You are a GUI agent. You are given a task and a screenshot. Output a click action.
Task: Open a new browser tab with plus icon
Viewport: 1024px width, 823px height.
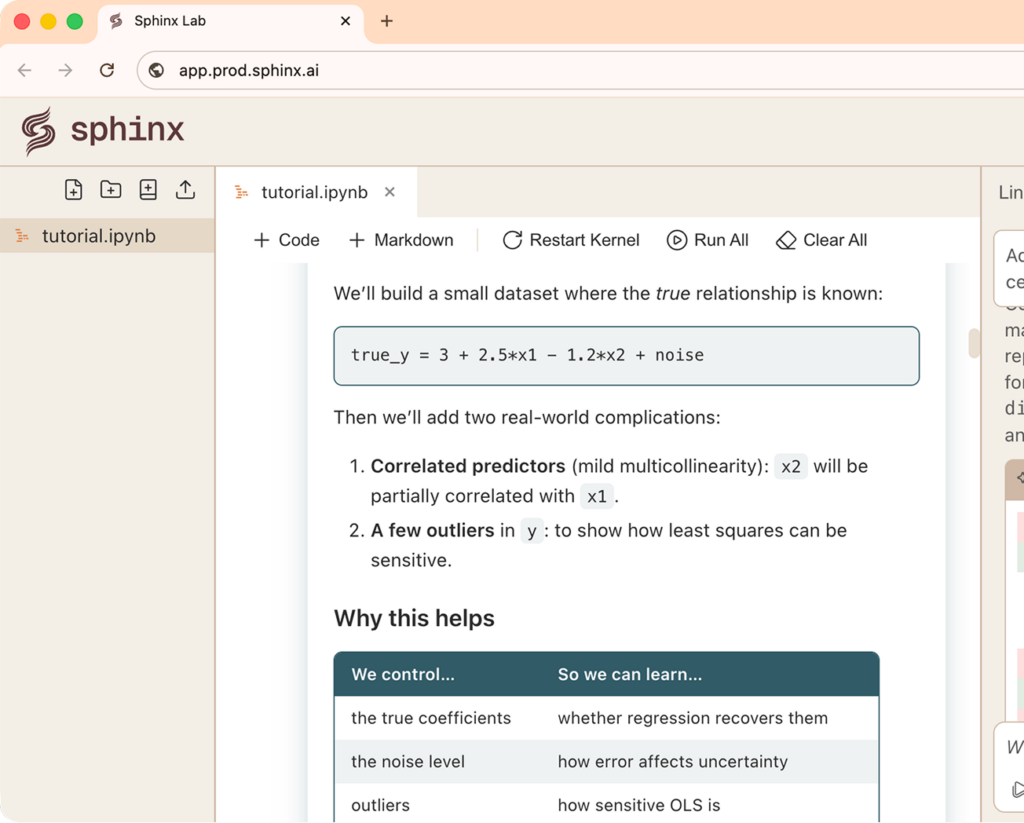pyautogui.click(x=387, y=21)
